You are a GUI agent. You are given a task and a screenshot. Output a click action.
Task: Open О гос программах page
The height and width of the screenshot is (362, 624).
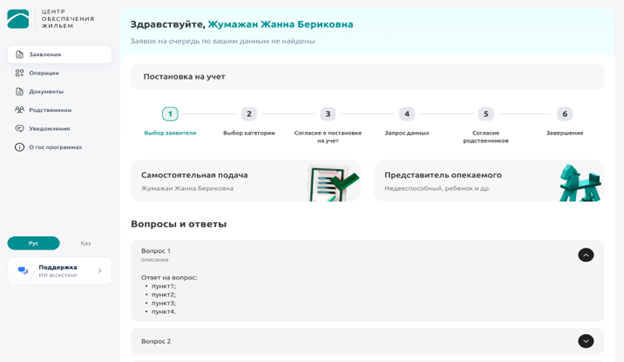(x=60, y=147)
